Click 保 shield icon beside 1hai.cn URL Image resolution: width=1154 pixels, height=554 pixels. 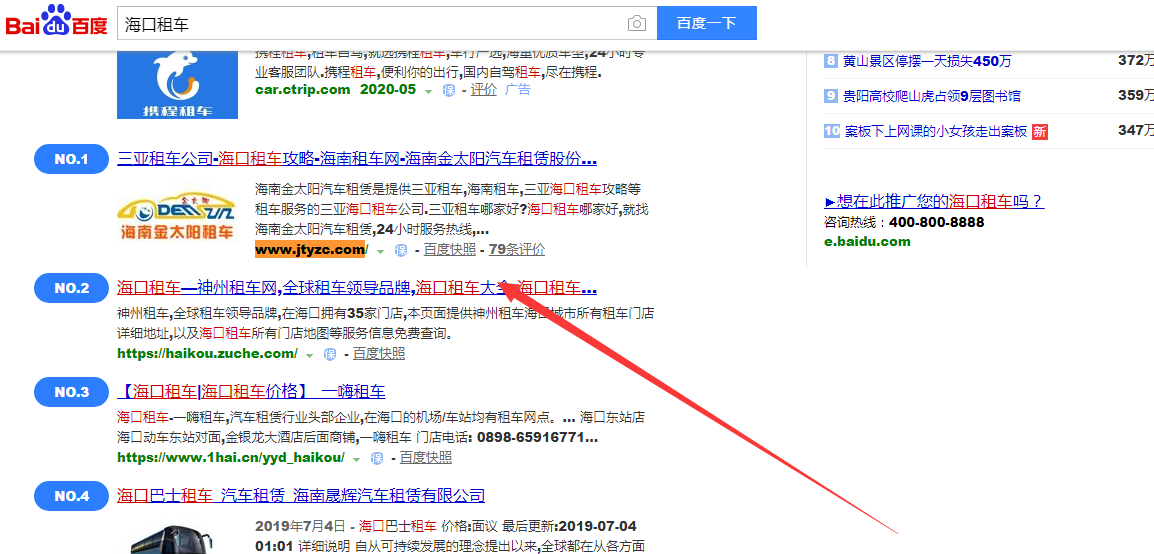378,458
